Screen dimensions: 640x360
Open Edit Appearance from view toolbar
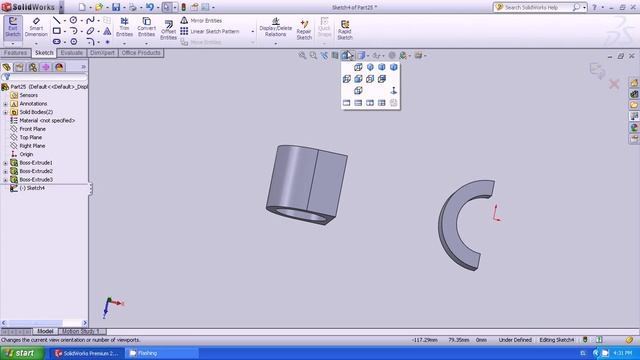(x=392, y=55)
